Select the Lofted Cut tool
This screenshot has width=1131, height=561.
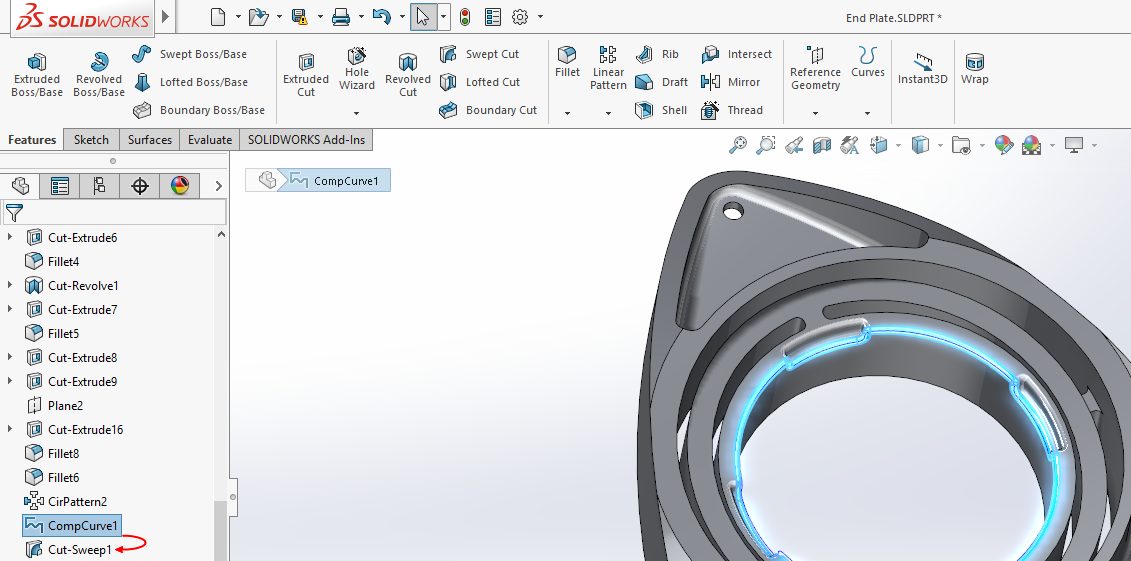coord(480,82)
